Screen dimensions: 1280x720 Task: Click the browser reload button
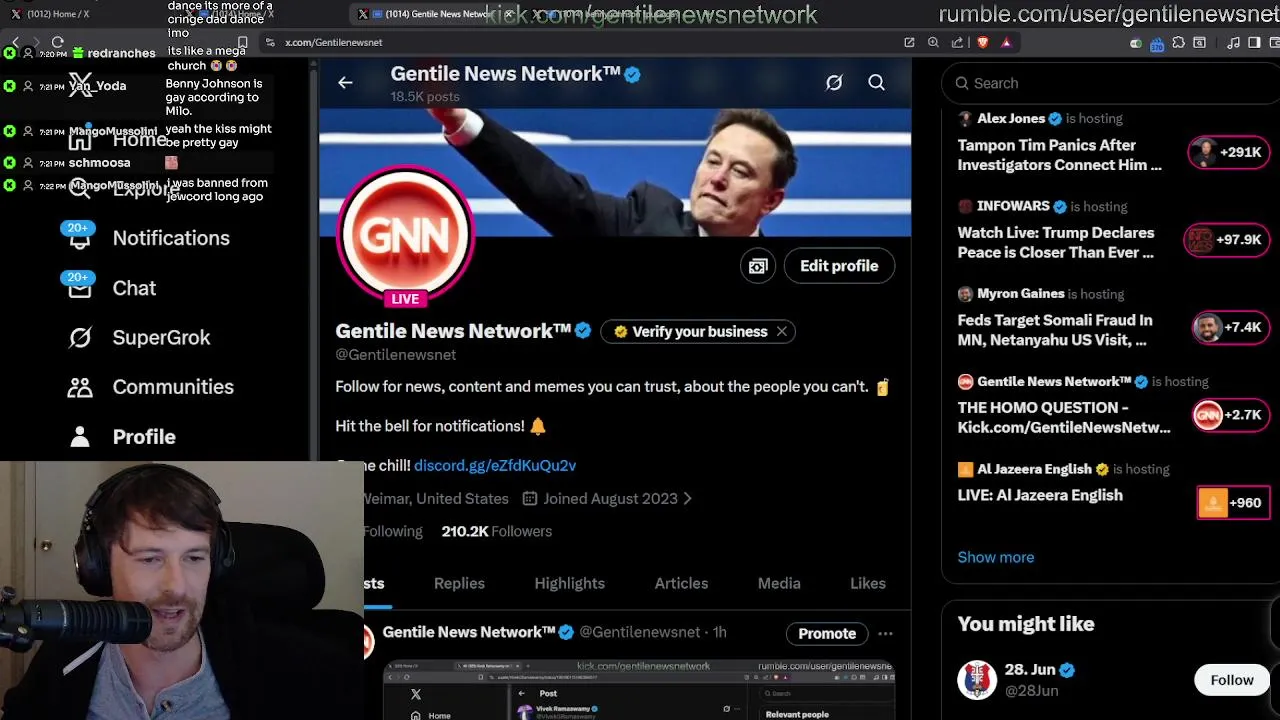click(57, 42)
